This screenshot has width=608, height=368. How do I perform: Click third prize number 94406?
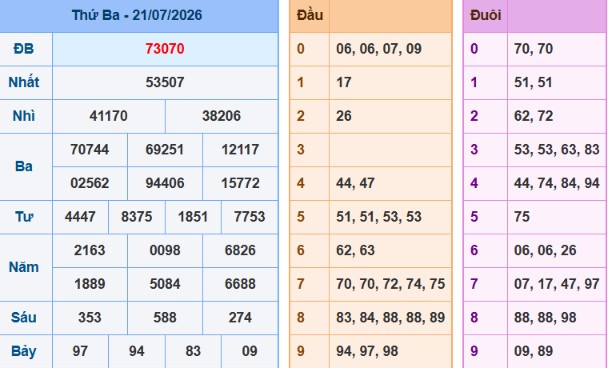coord(165,183)
